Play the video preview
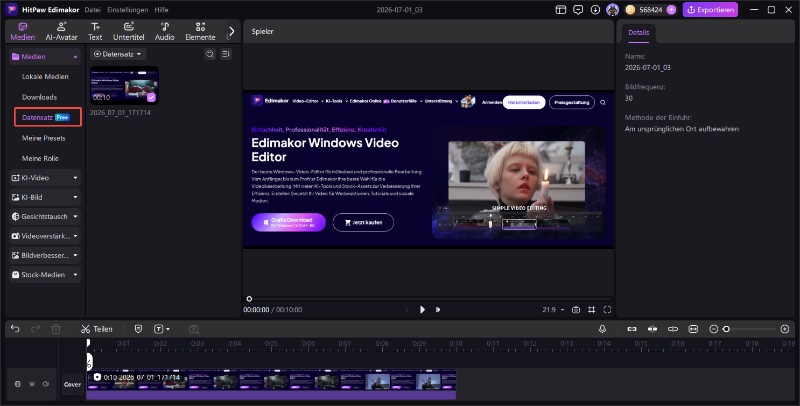The height and width of the screenshot is (406, 800). tap(422, 310)
